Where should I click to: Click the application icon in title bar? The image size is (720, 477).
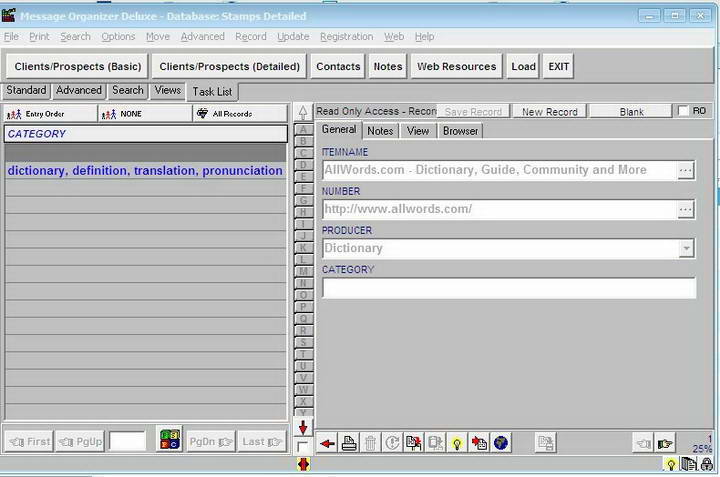(x=9, y=16)
